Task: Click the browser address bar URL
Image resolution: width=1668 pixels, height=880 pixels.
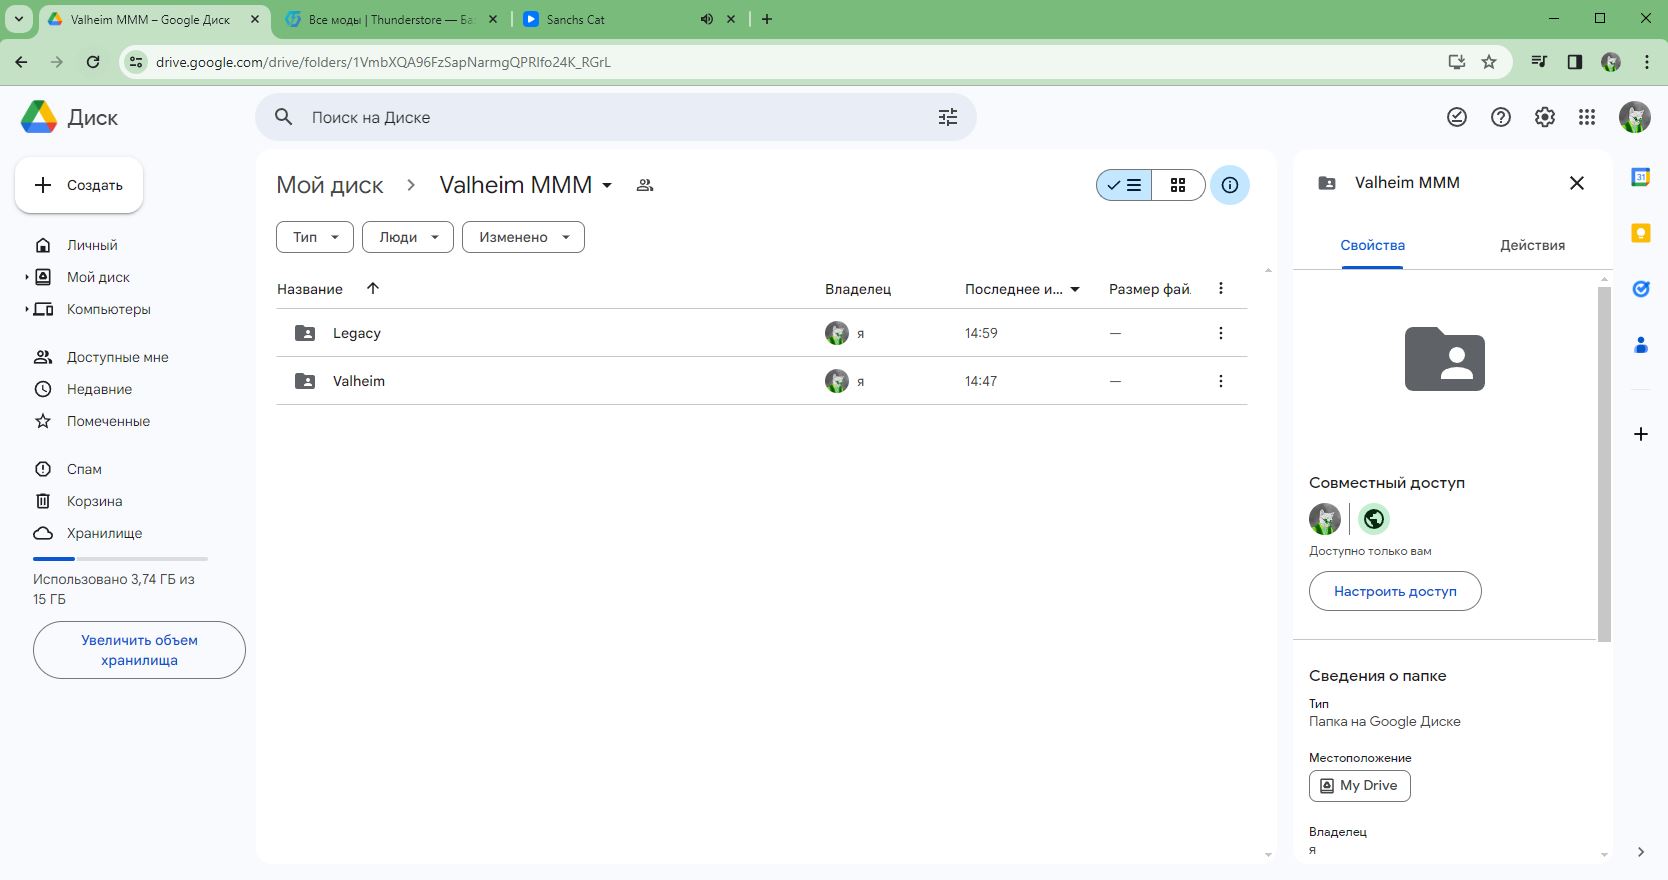Action: pos(383,62)
